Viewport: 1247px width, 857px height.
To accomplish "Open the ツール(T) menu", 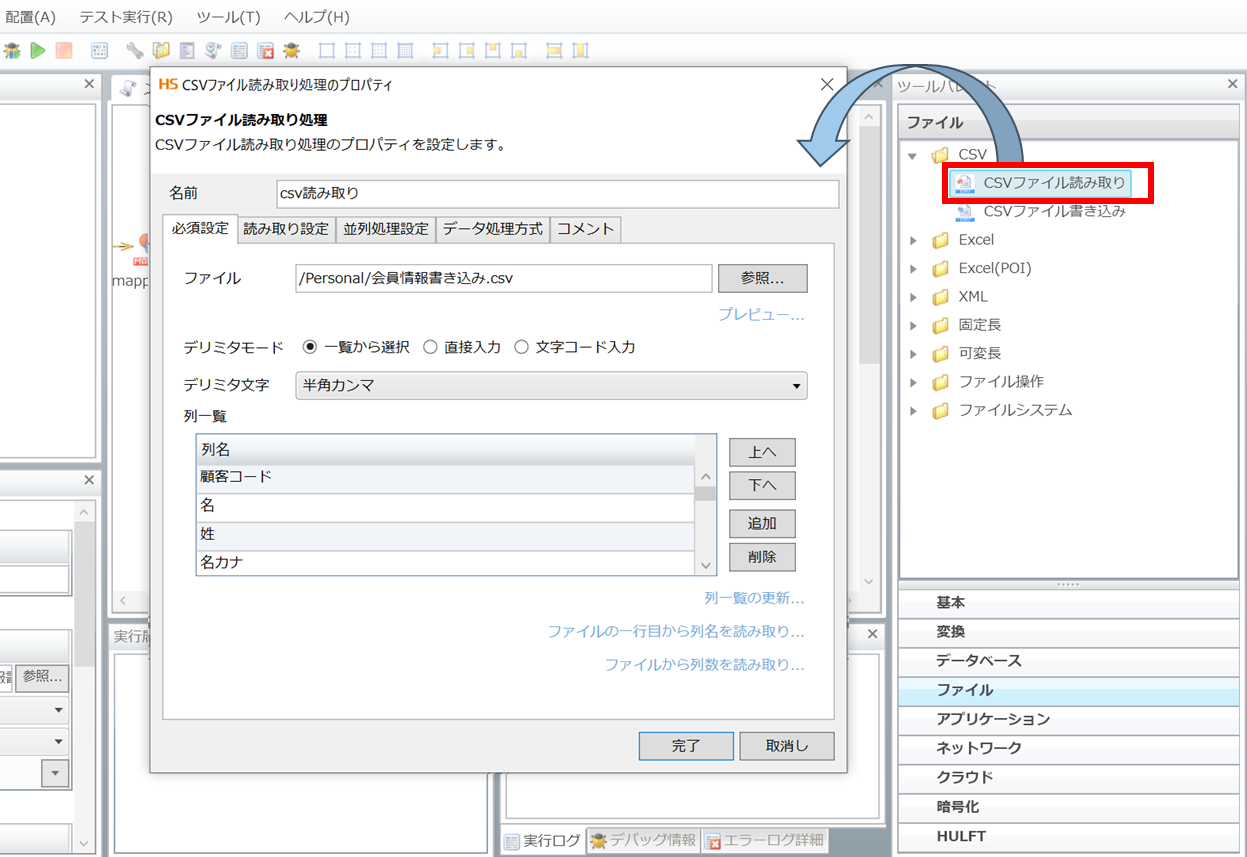I will tap(228, 17).
